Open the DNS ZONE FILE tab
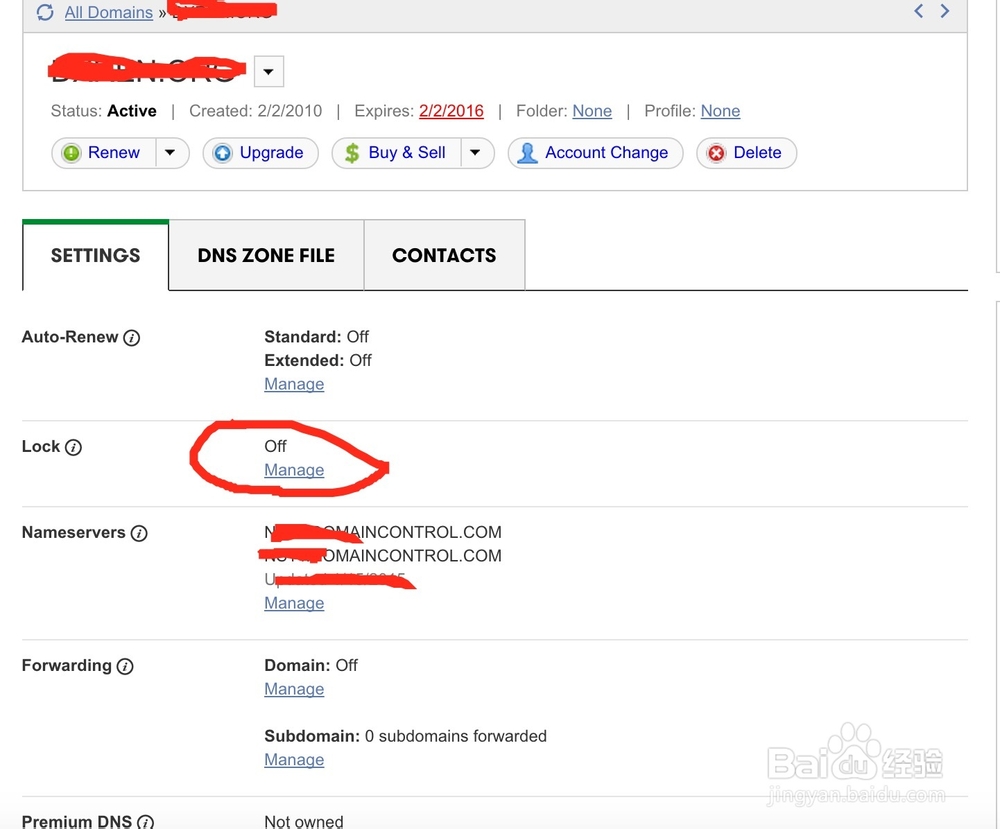This screenshot has width=1000, height=829. [266, 255]
